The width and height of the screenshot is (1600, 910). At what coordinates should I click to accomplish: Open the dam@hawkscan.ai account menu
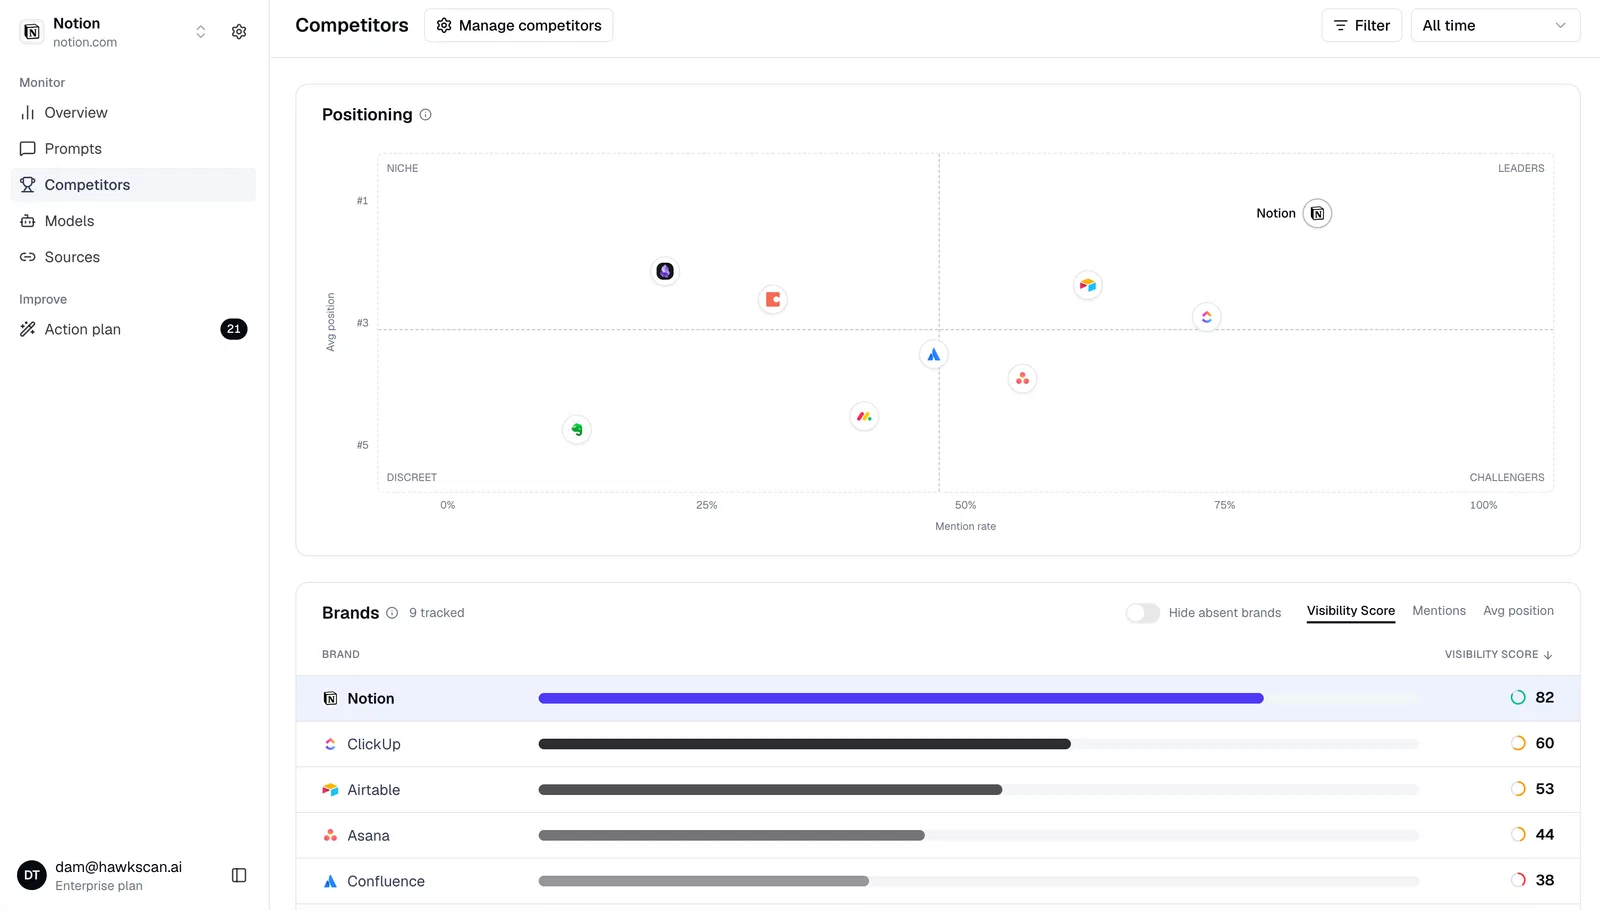[118, 875]
